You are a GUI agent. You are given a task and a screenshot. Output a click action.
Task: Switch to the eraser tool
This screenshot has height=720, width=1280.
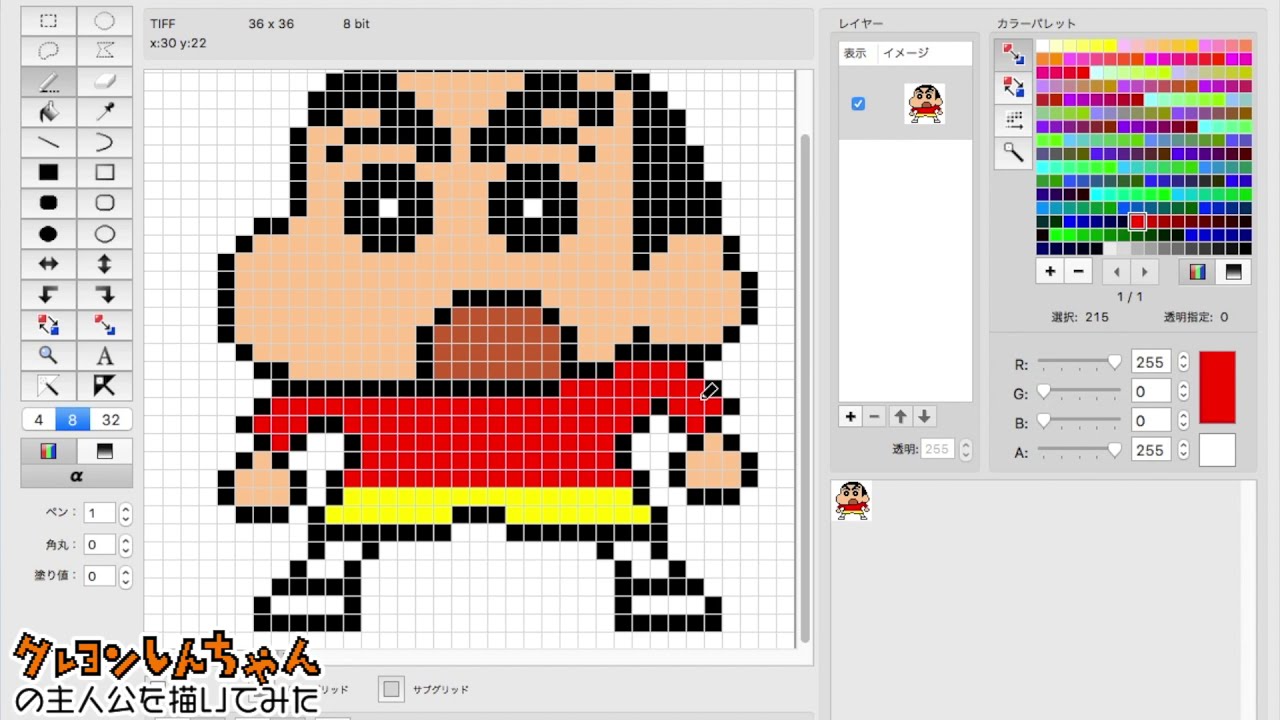(x=104, y=81)
